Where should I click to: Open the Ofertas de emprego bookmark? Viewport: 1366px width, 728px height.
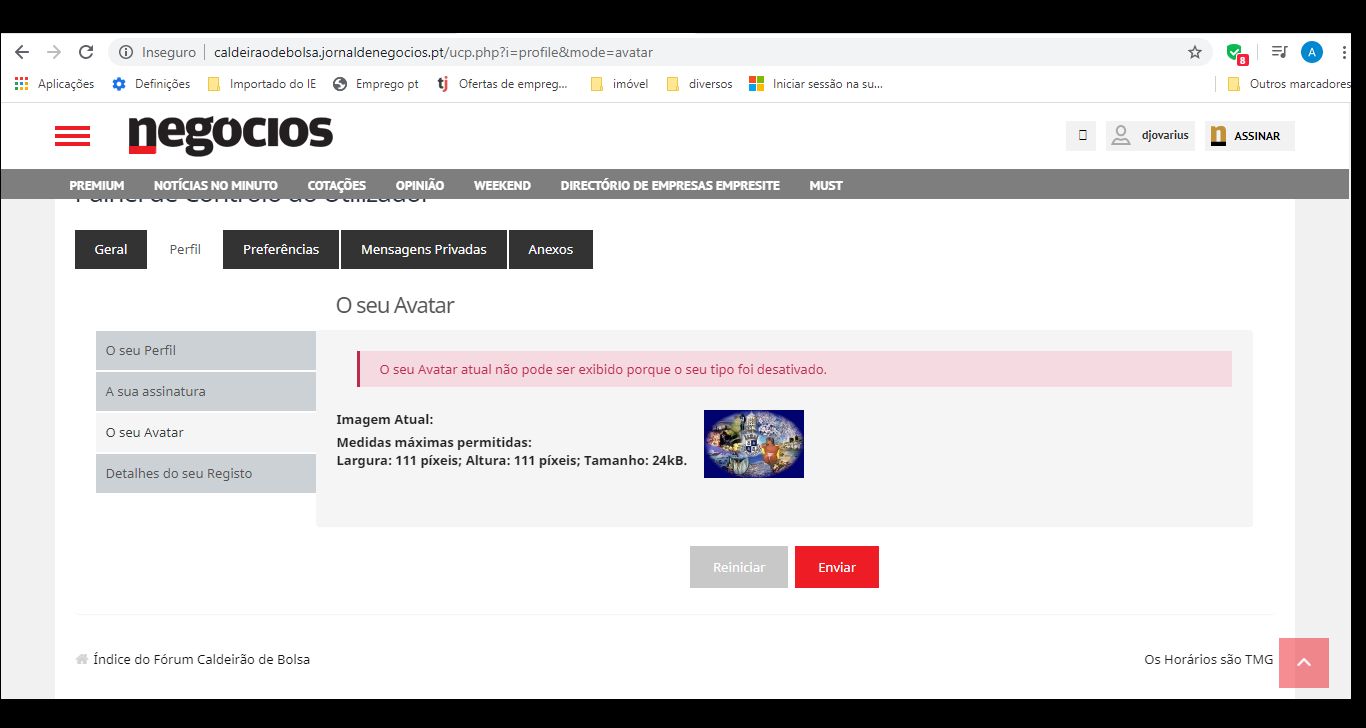(x=502, y=84)
